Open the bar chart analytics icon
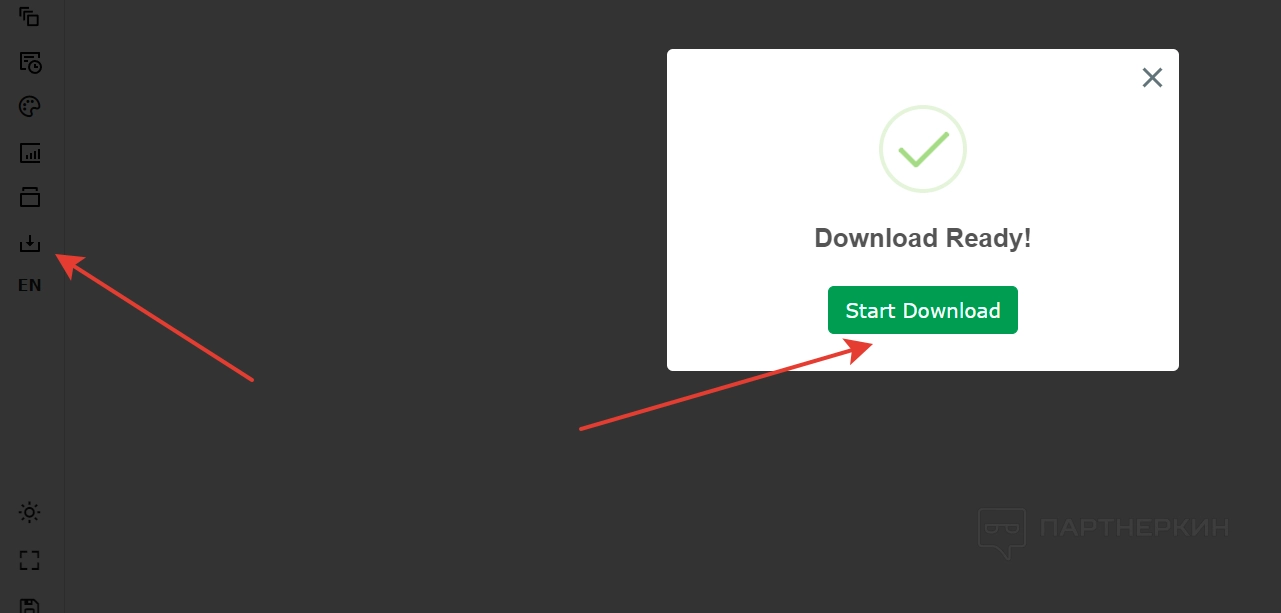1281x613 pixels. pyautogui.click(x=30, y=153)
